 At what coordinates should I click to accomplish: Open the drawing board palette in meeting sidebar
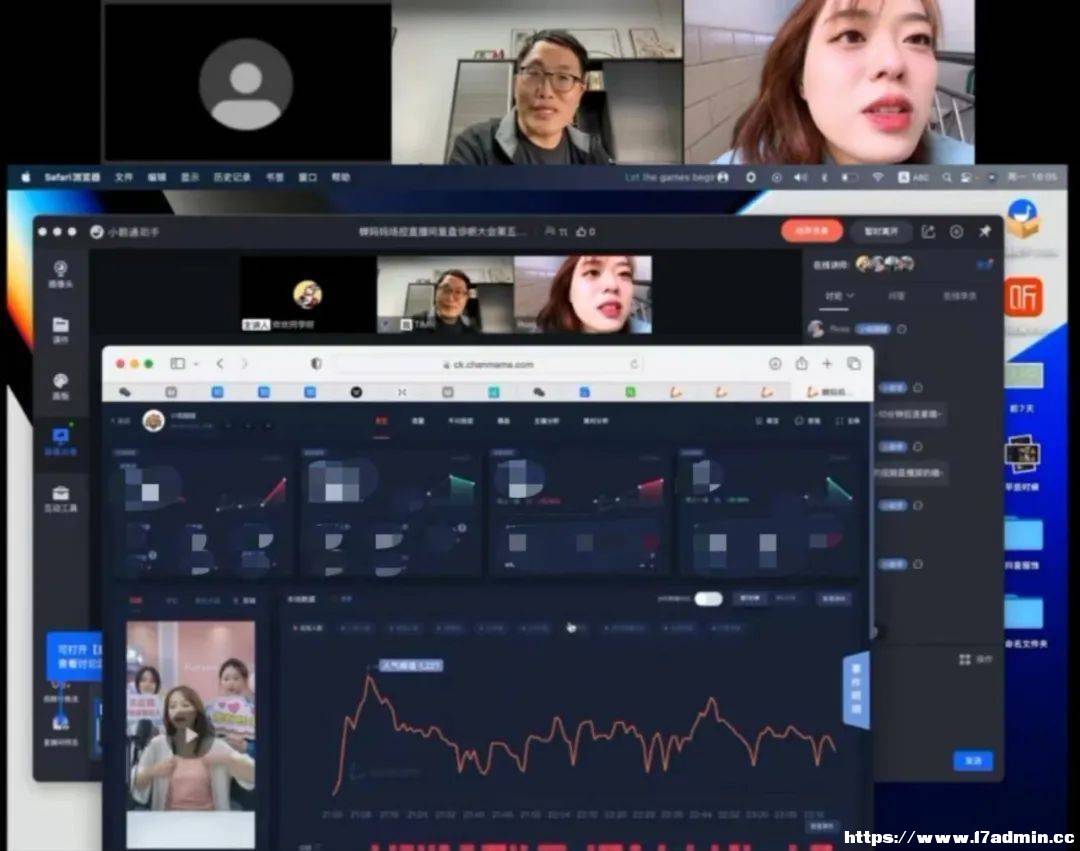click(x=61, y=386)
